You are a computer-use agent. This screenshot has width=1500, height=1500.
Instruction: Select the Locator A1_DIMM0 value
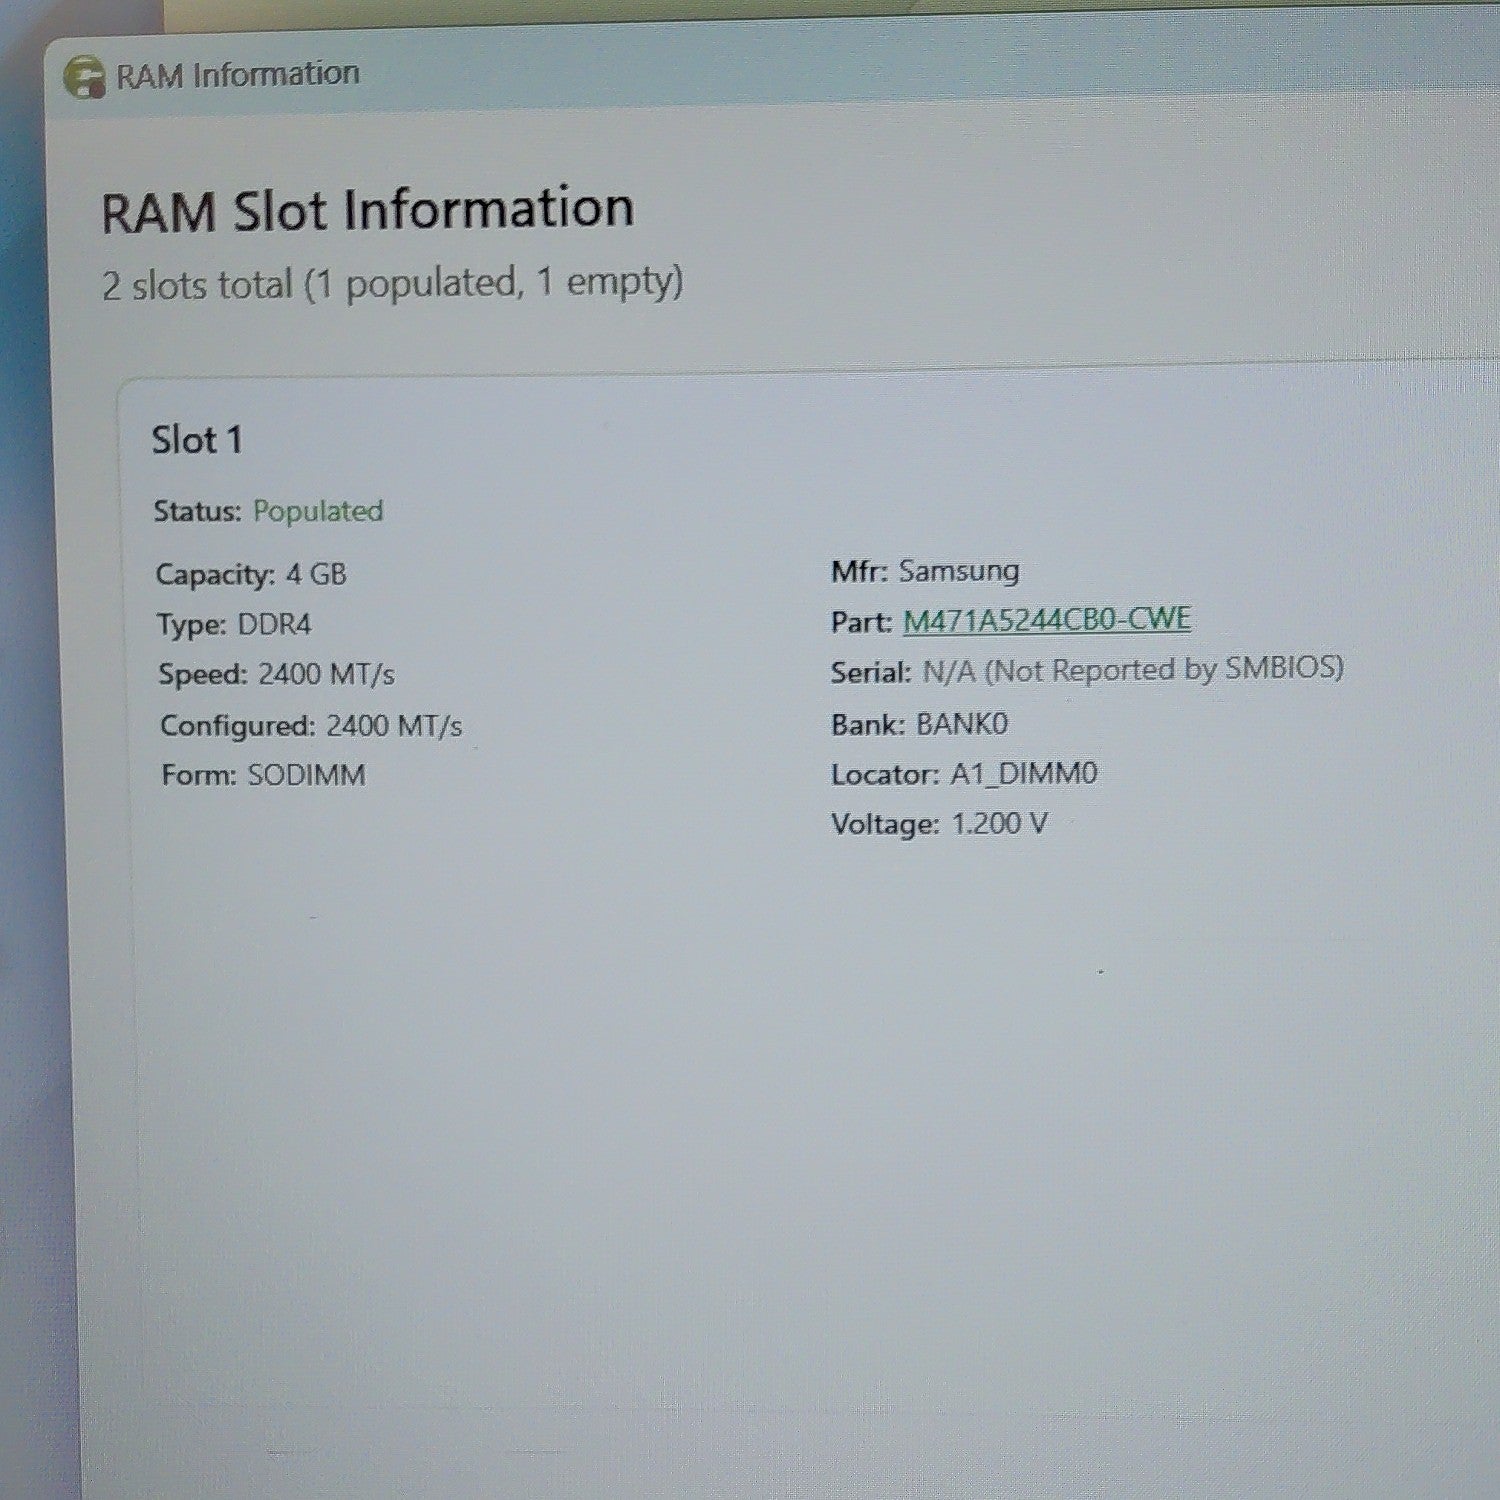(x=1023, y=774)
